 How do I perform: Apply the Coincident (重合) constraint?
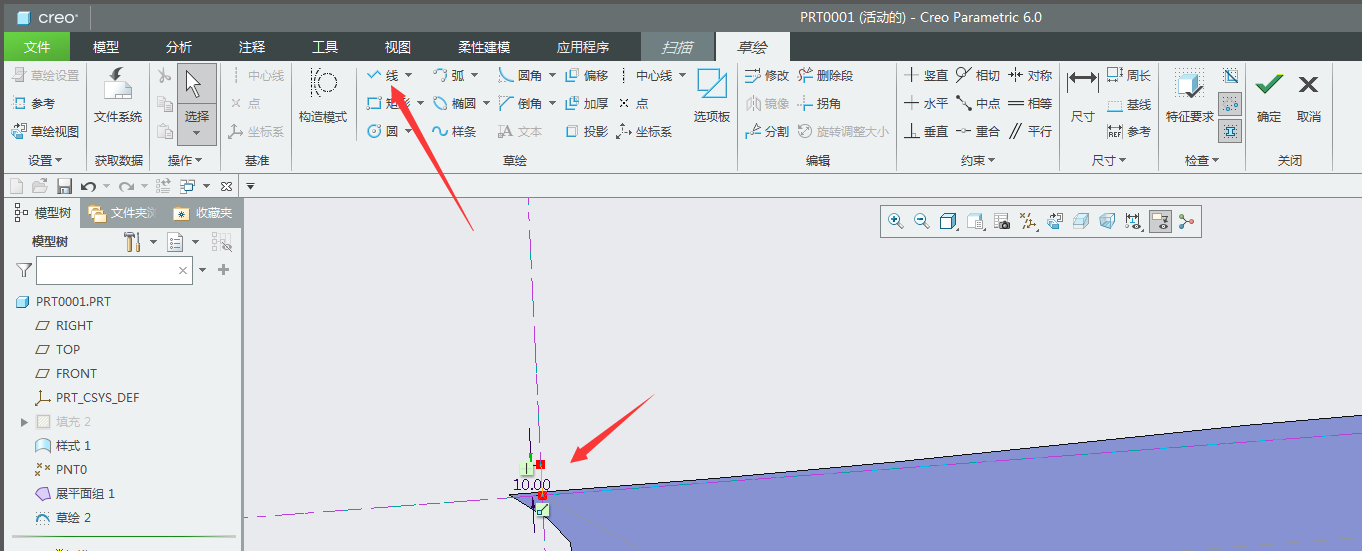tap(977, 131)
